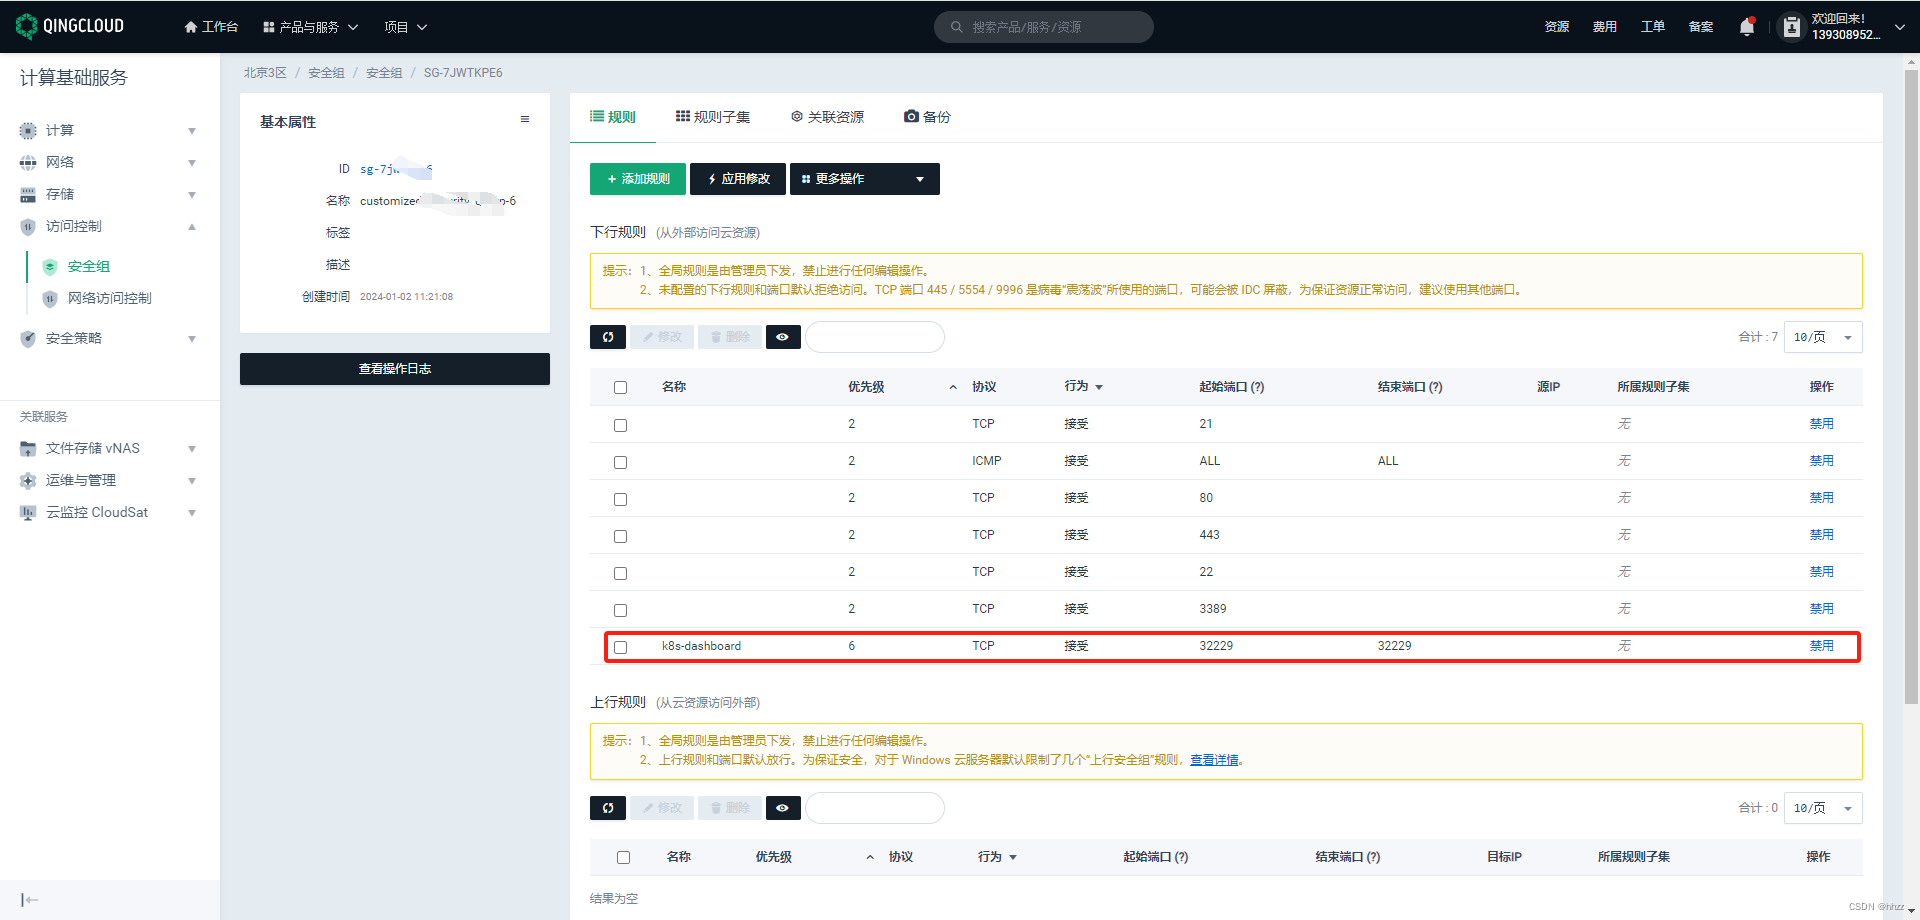Check the ICMP ALL rule
Image resolution: width=1920 pixels, height=920 pixels.
click(620, 462)
